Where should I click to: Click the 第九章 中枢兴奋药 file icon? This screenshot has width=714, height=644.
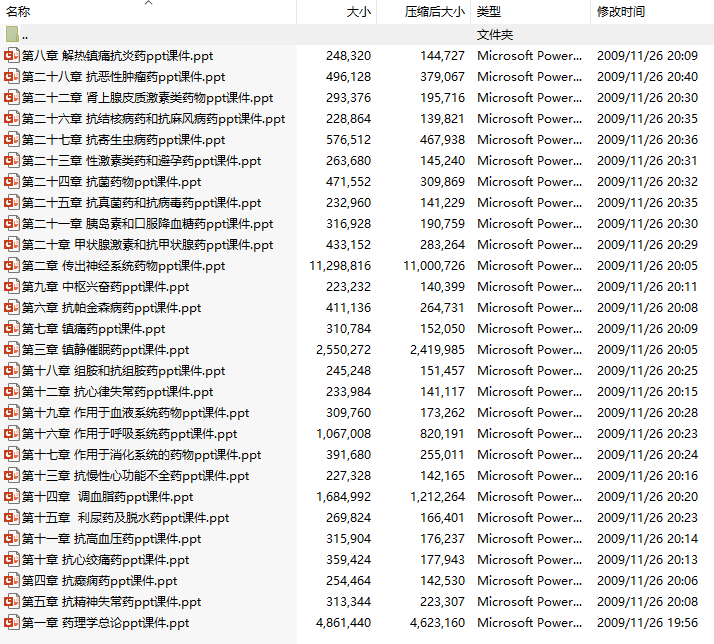pyautogui.click(x=12, y=286)
